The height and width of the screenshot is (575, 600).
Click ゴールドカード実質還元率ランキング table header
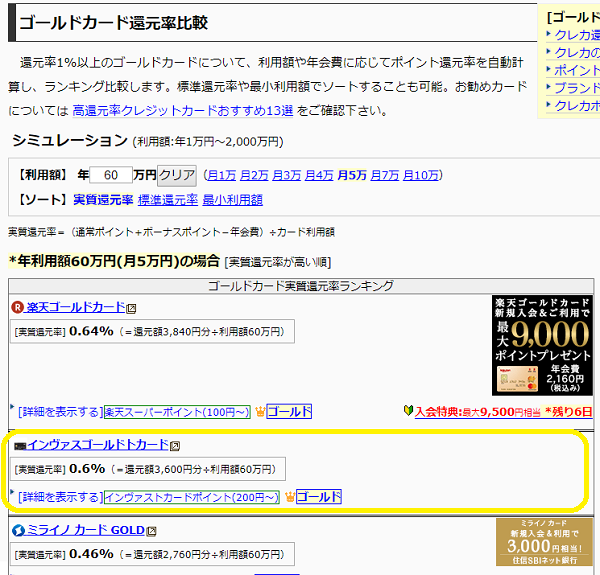(301, 286)
